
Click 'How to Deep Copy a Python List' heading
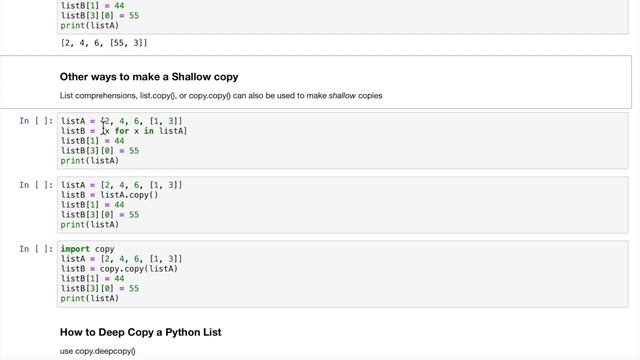(x=140, y=332)
